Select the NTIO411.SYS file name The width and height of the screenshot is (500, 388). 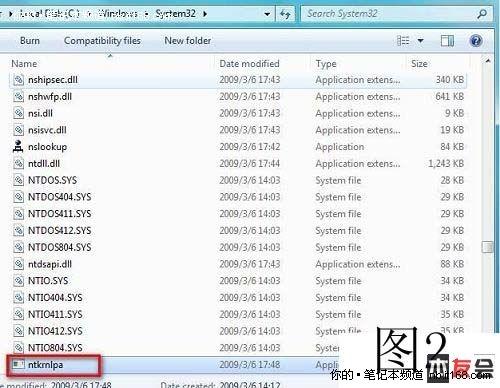click(55, 314)
